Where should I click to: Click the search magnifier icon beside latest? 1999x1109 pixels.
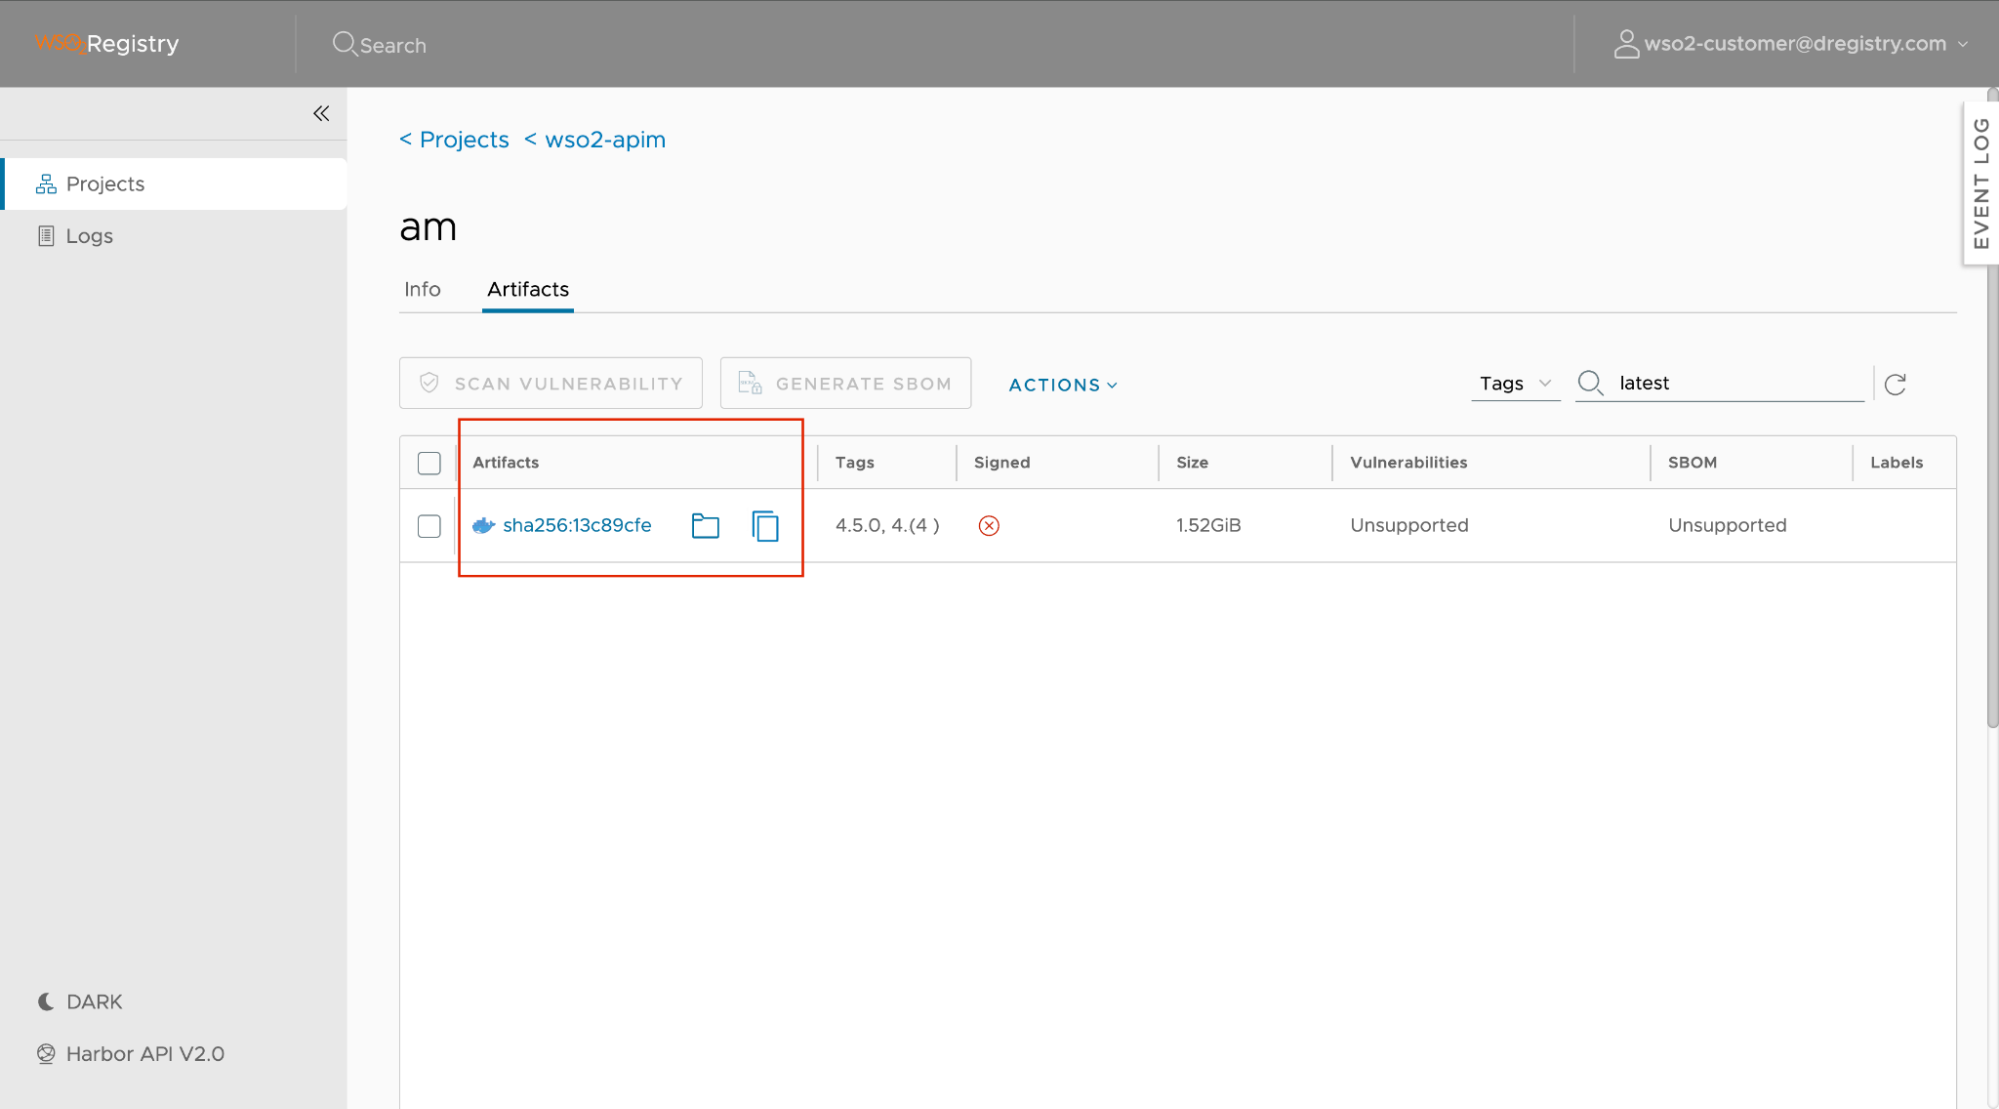1590,383
